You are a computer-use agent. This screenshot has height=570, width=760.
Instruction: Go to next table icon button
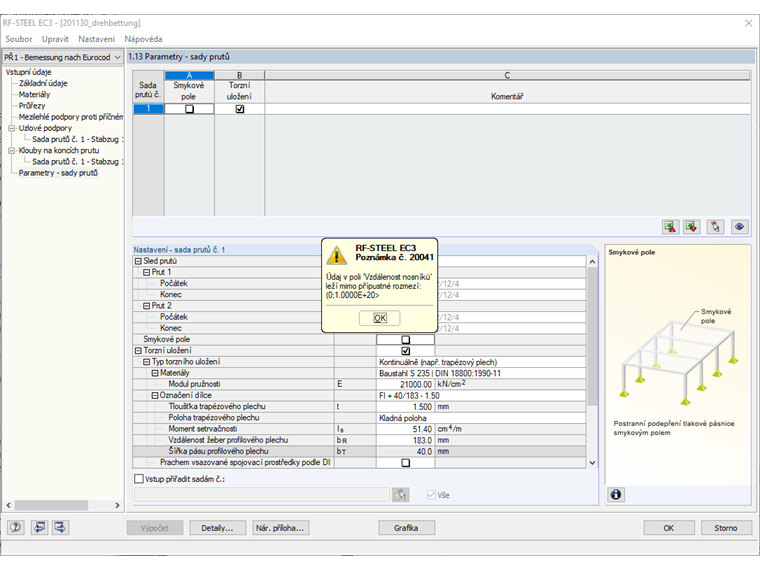[60, 527]
